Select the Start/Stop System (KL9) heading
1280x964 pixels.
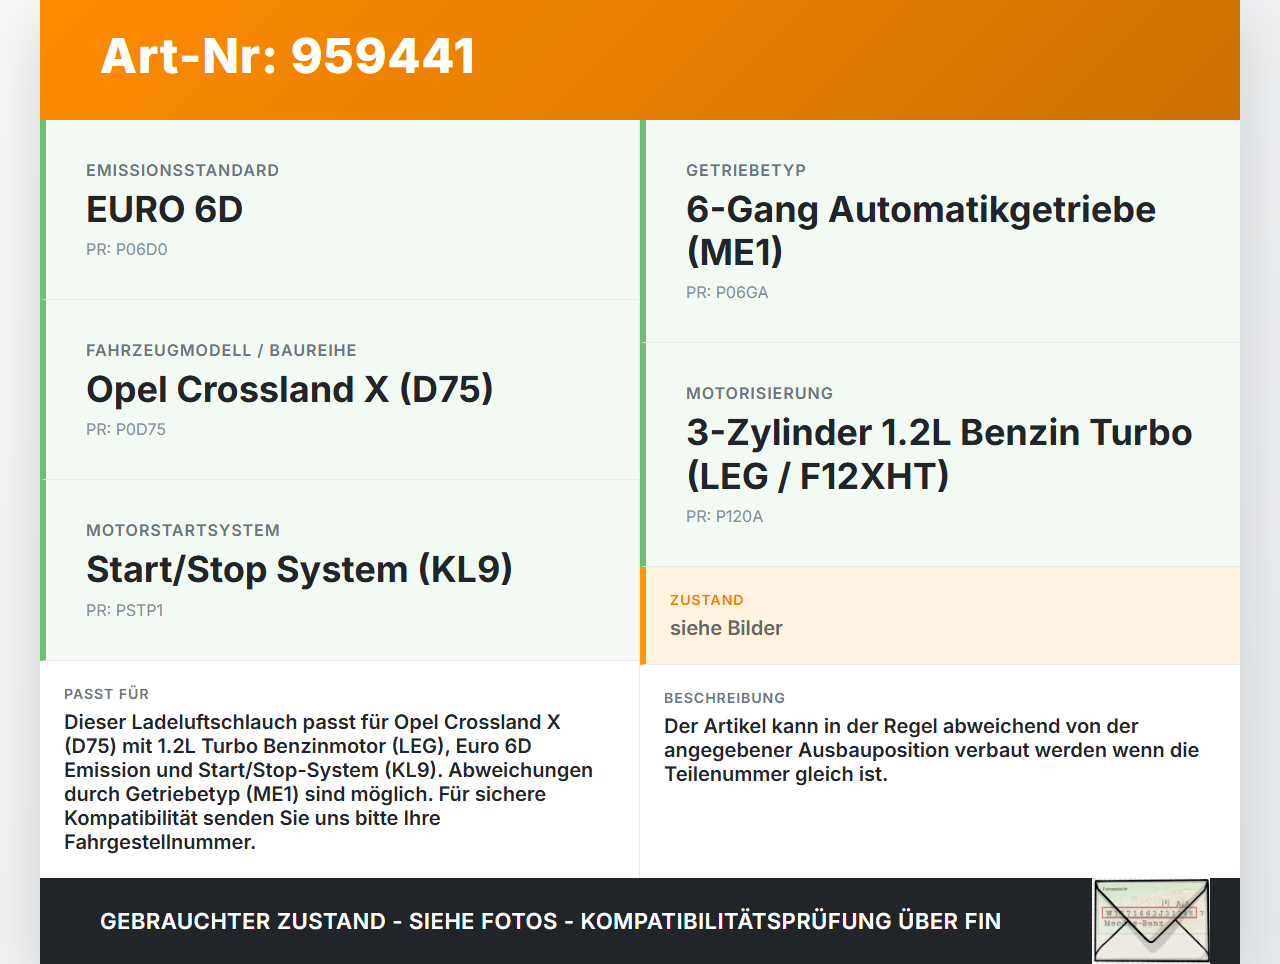click(x=299, y=570)
